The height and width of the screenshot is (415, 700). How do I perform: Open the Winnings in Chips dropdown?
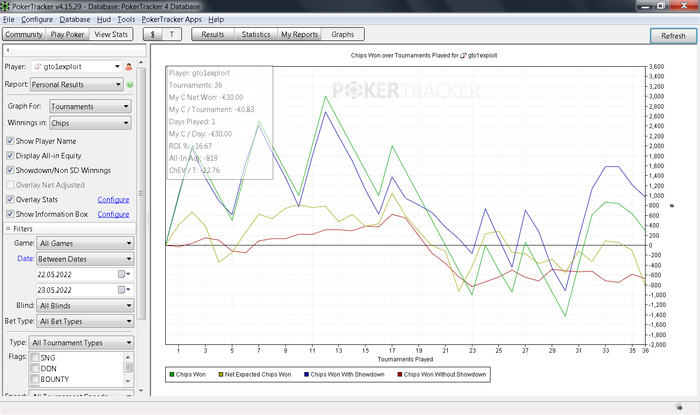[90, 123]
